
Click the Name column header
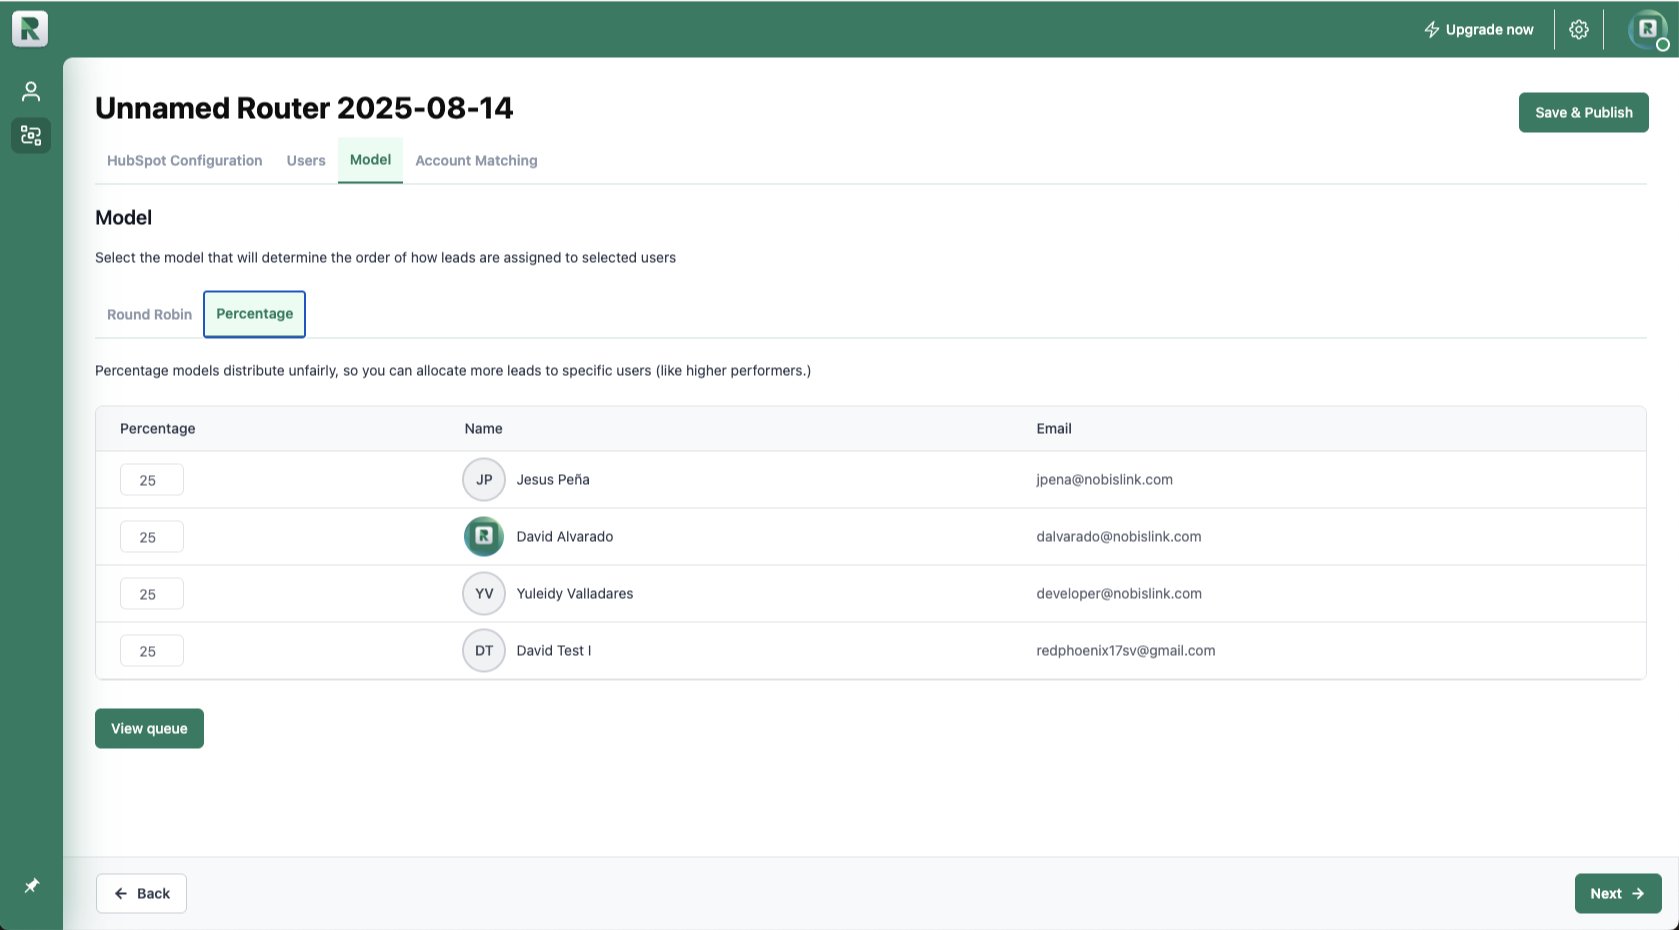pos(483,429)
